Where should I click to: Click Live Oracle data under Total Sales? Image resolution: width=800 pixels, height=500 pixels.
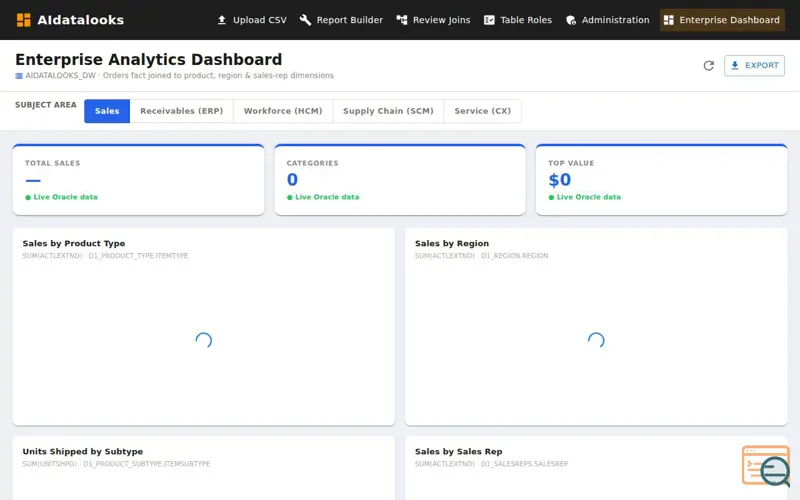point(61,197)
